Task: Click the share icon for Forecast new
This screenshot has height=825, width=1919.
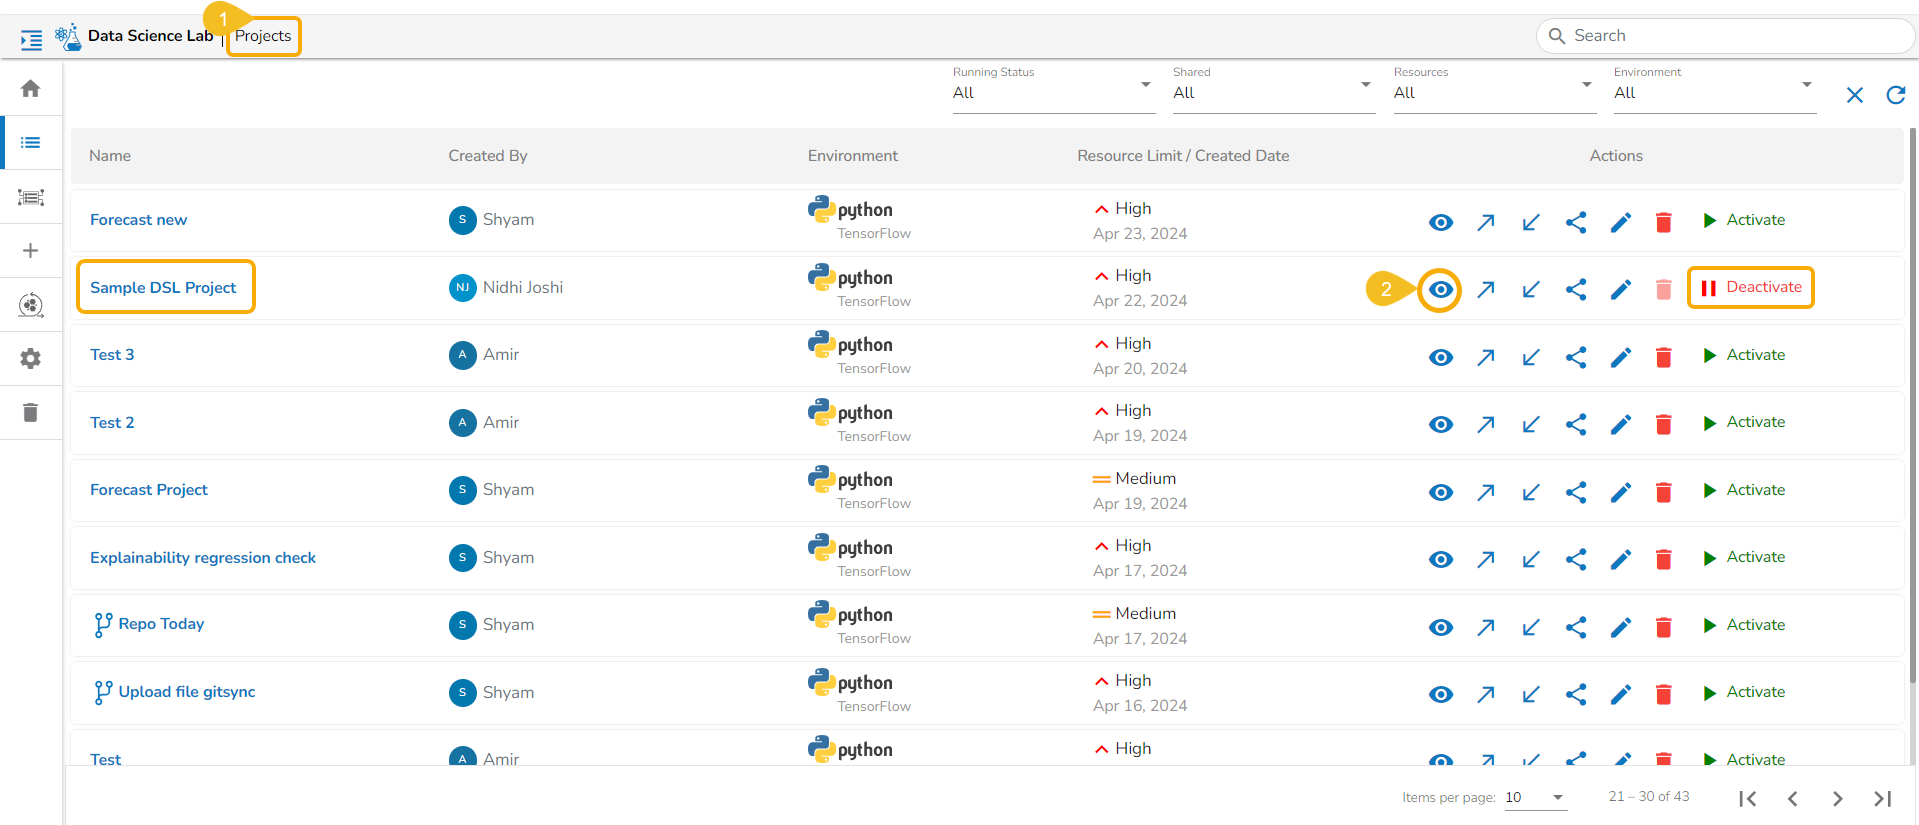Action: pos(1576,222)
